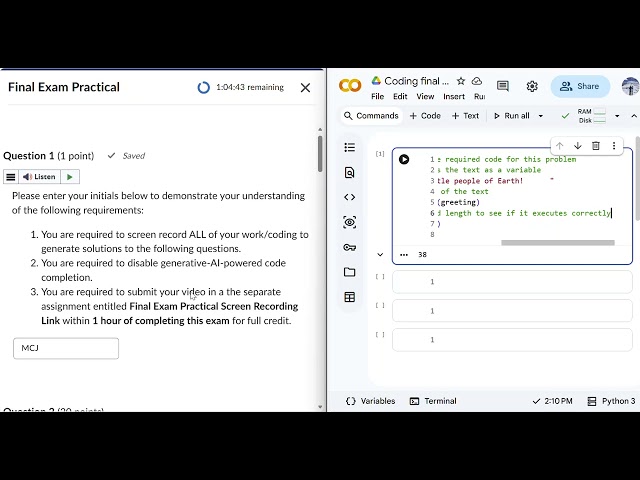Open the Runtime menu
The height and width of the screenshot is (480, 640).
[x=480, y=96]
